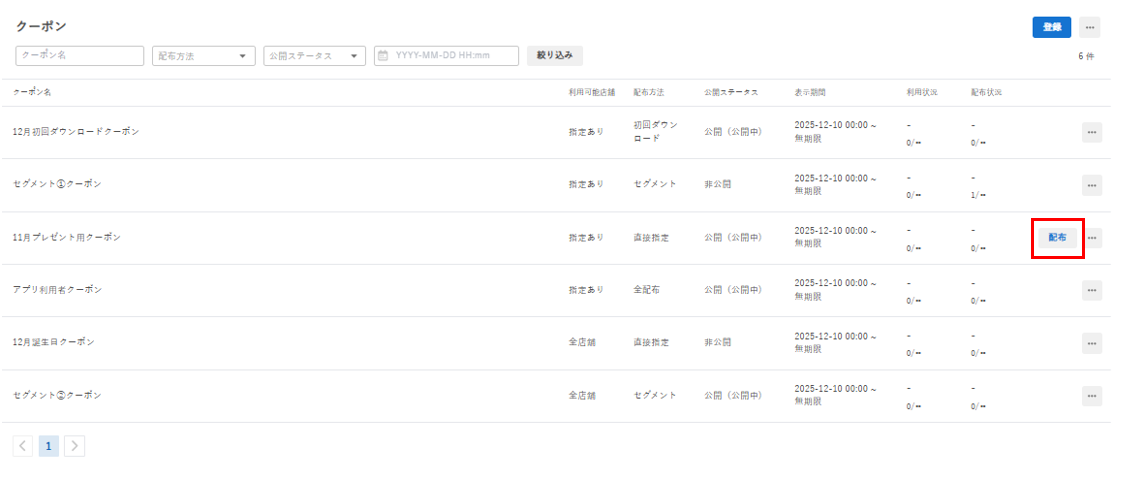Click the 配布方法 column header

pyautogui.click(x=649, y=93)
